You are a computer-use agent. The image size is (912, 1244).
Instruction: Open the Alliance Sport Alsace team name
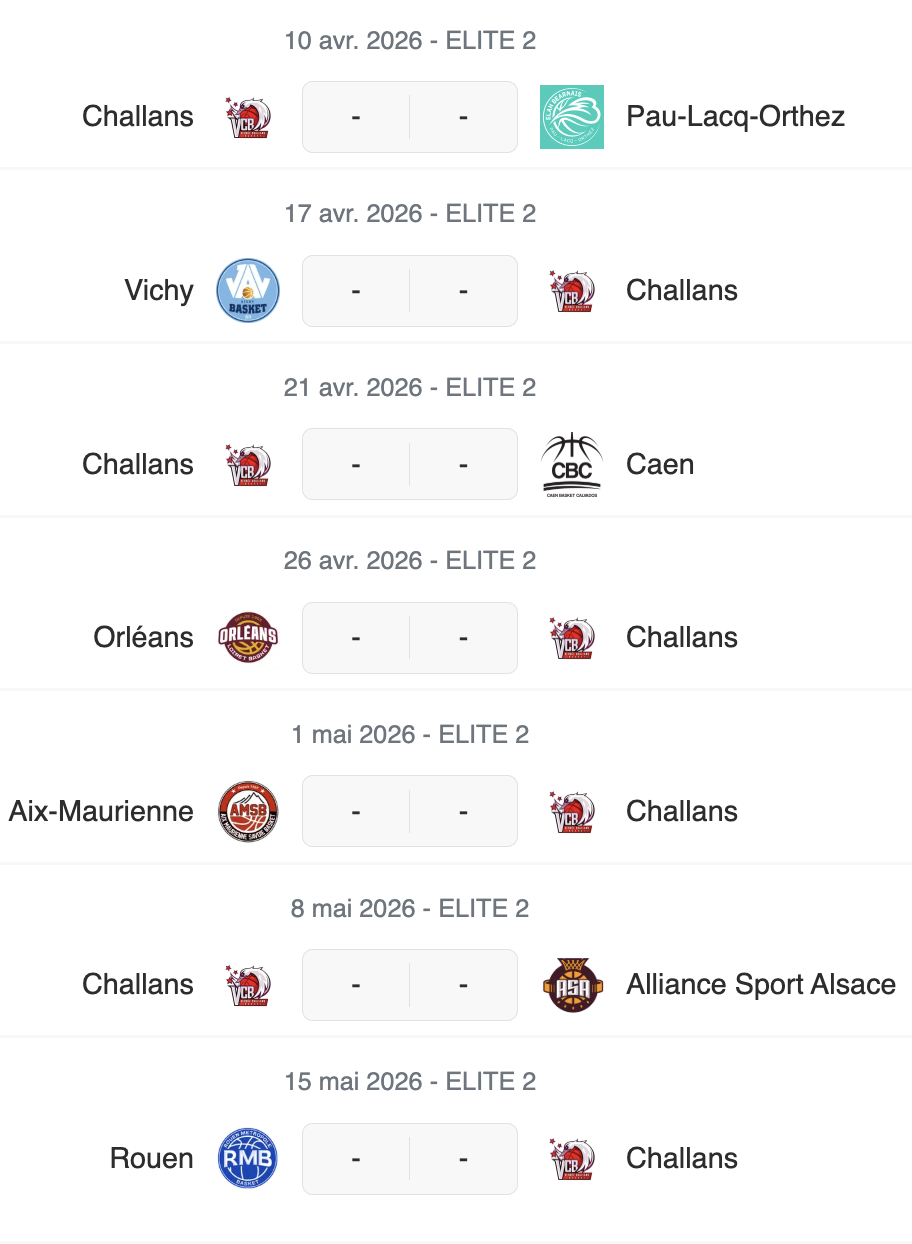pos(760,985)
